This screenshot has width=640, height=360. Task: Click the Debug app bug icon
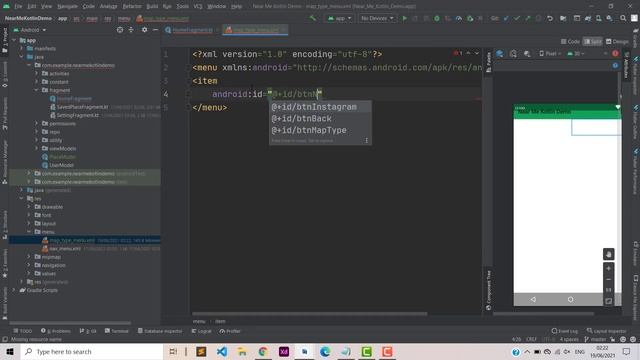tap(437, 18)
